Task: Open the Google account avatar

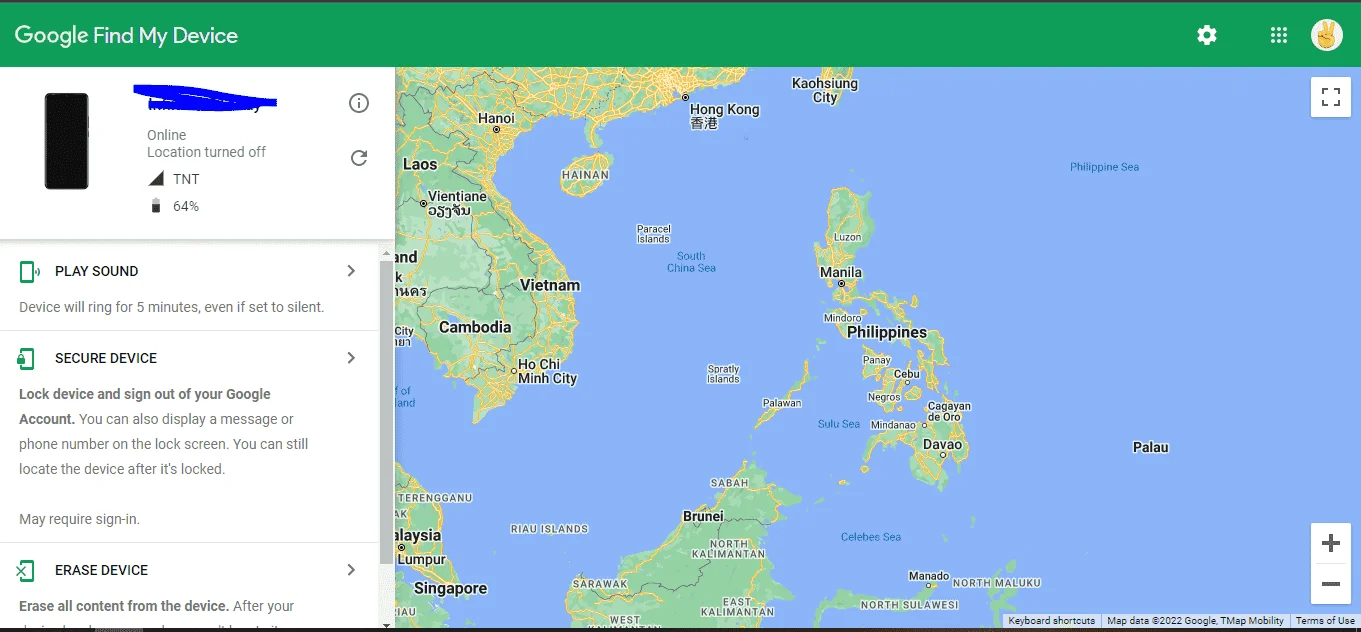Action: pyautogui.click(x=1327, y=35)
